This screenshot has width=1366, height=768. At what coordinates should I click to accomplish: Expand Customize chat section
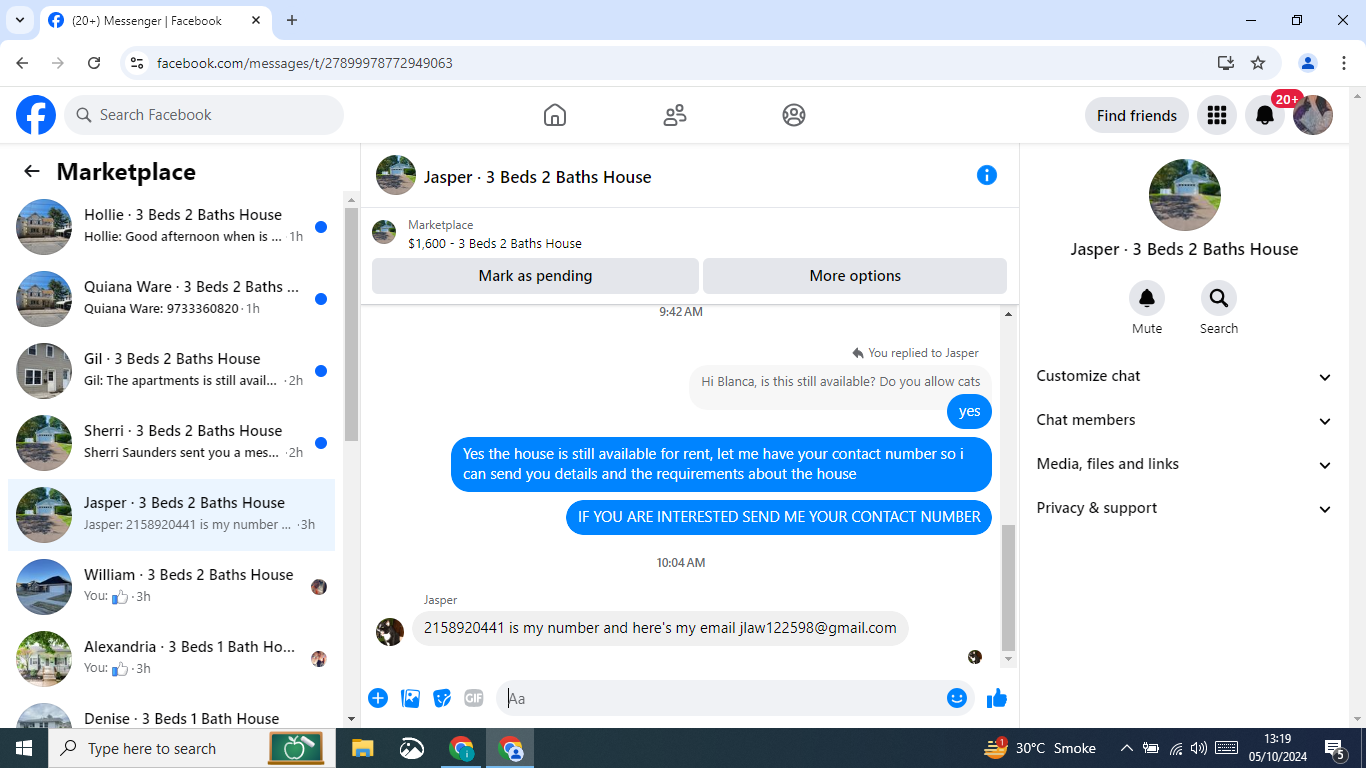(1185, 376)
